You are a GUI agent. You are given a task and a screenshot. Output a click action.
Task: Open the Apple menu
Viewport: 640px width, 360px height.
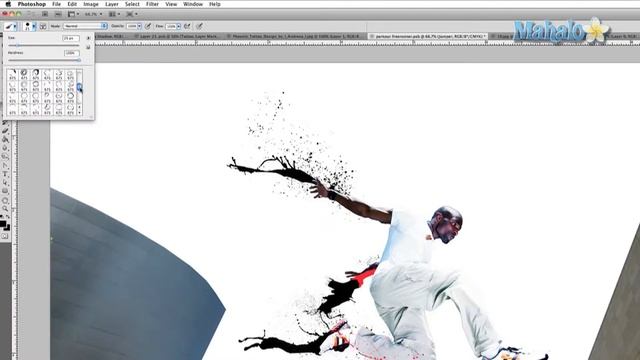point(8,4)
